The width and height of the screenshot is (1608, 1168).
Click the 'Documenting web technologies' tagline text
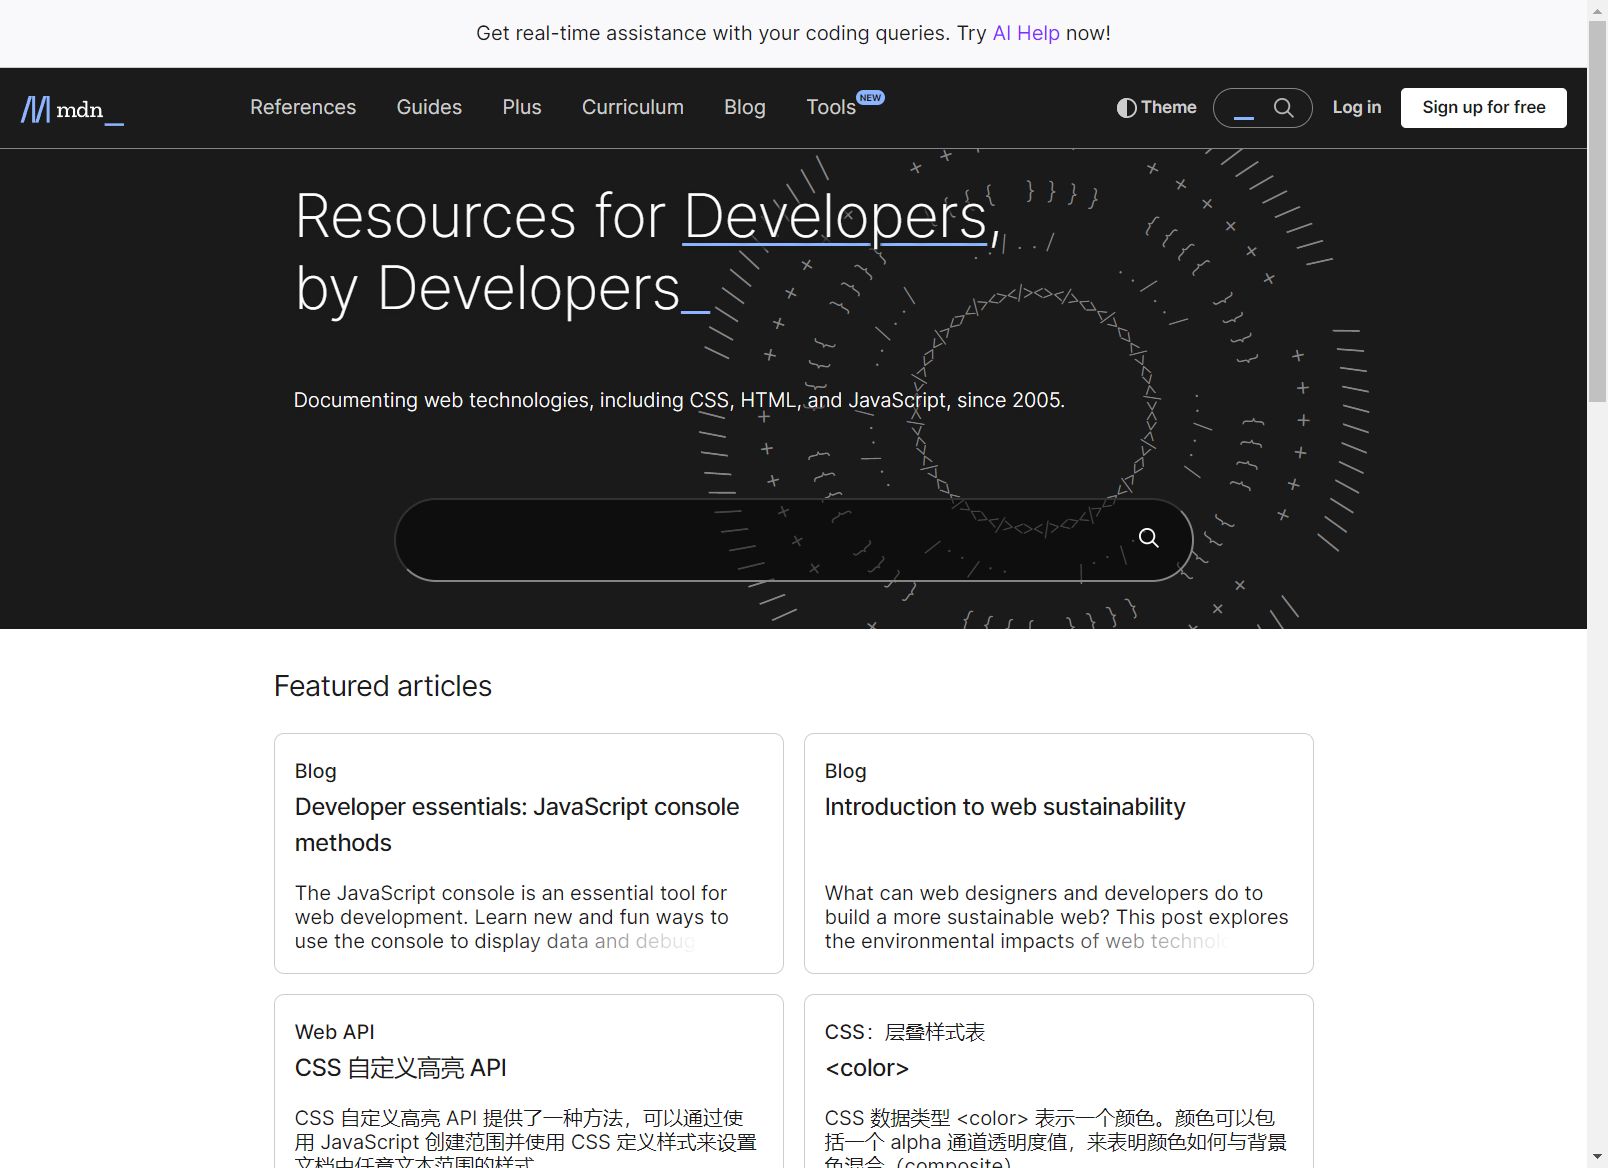(679, 400)
